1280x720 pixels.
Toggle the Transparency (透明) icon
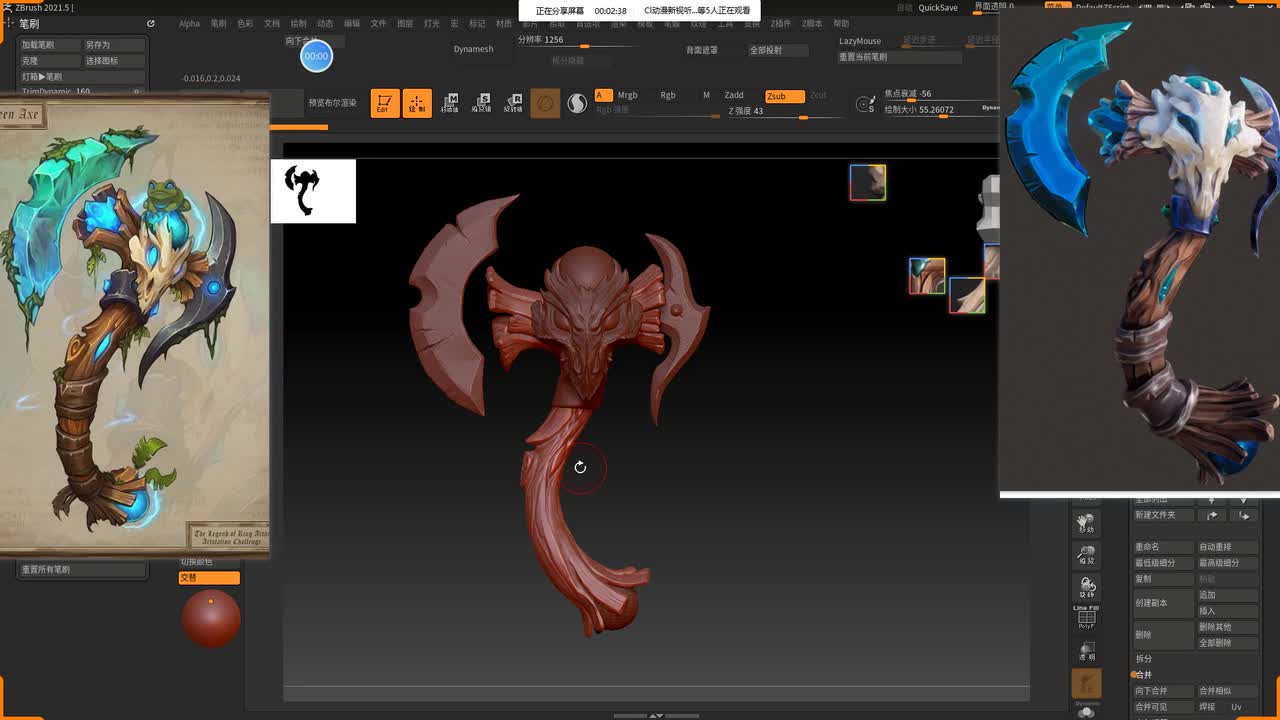coord(1086,652)
